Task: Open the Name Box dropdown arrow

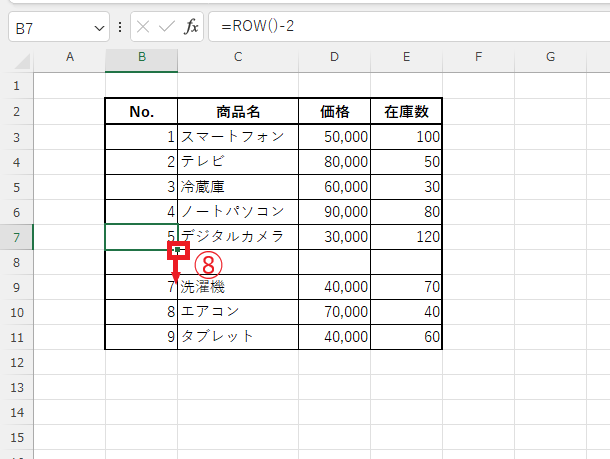Action: coord(99,28)
